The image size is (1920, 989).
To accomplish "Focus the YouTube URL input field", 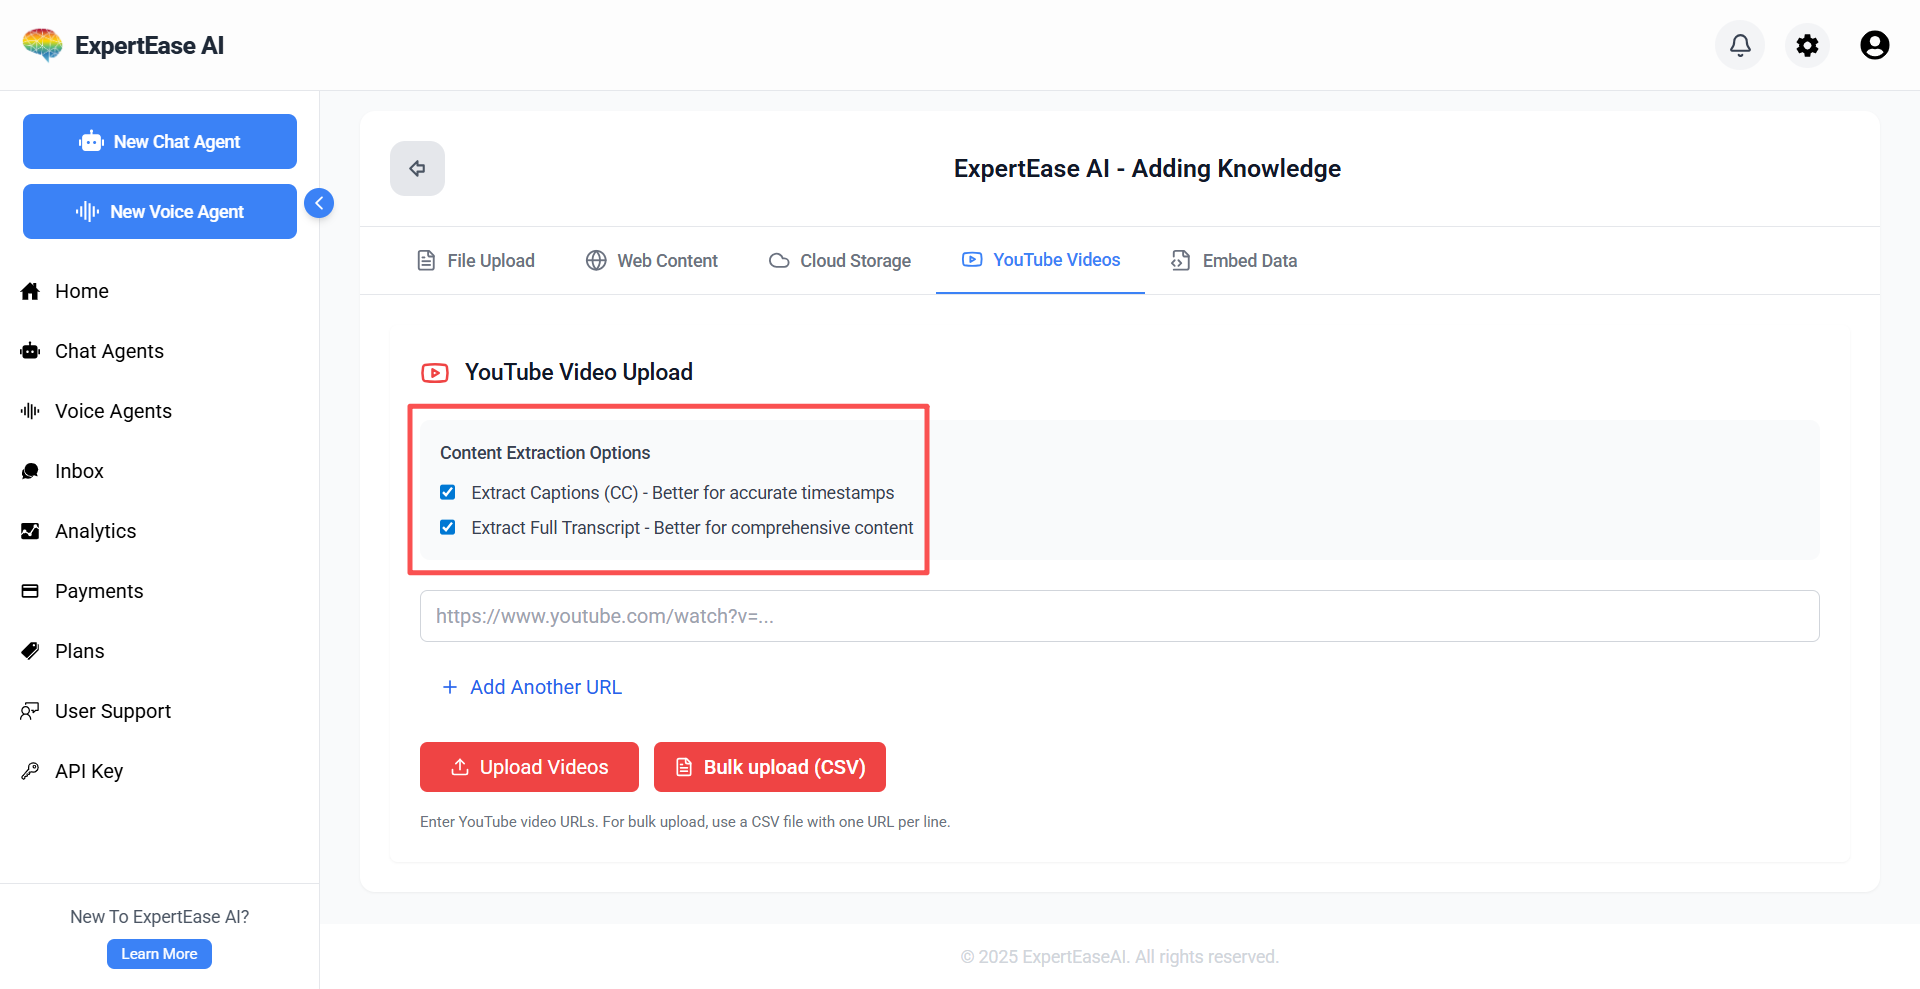I will [x=1119, y=616].
